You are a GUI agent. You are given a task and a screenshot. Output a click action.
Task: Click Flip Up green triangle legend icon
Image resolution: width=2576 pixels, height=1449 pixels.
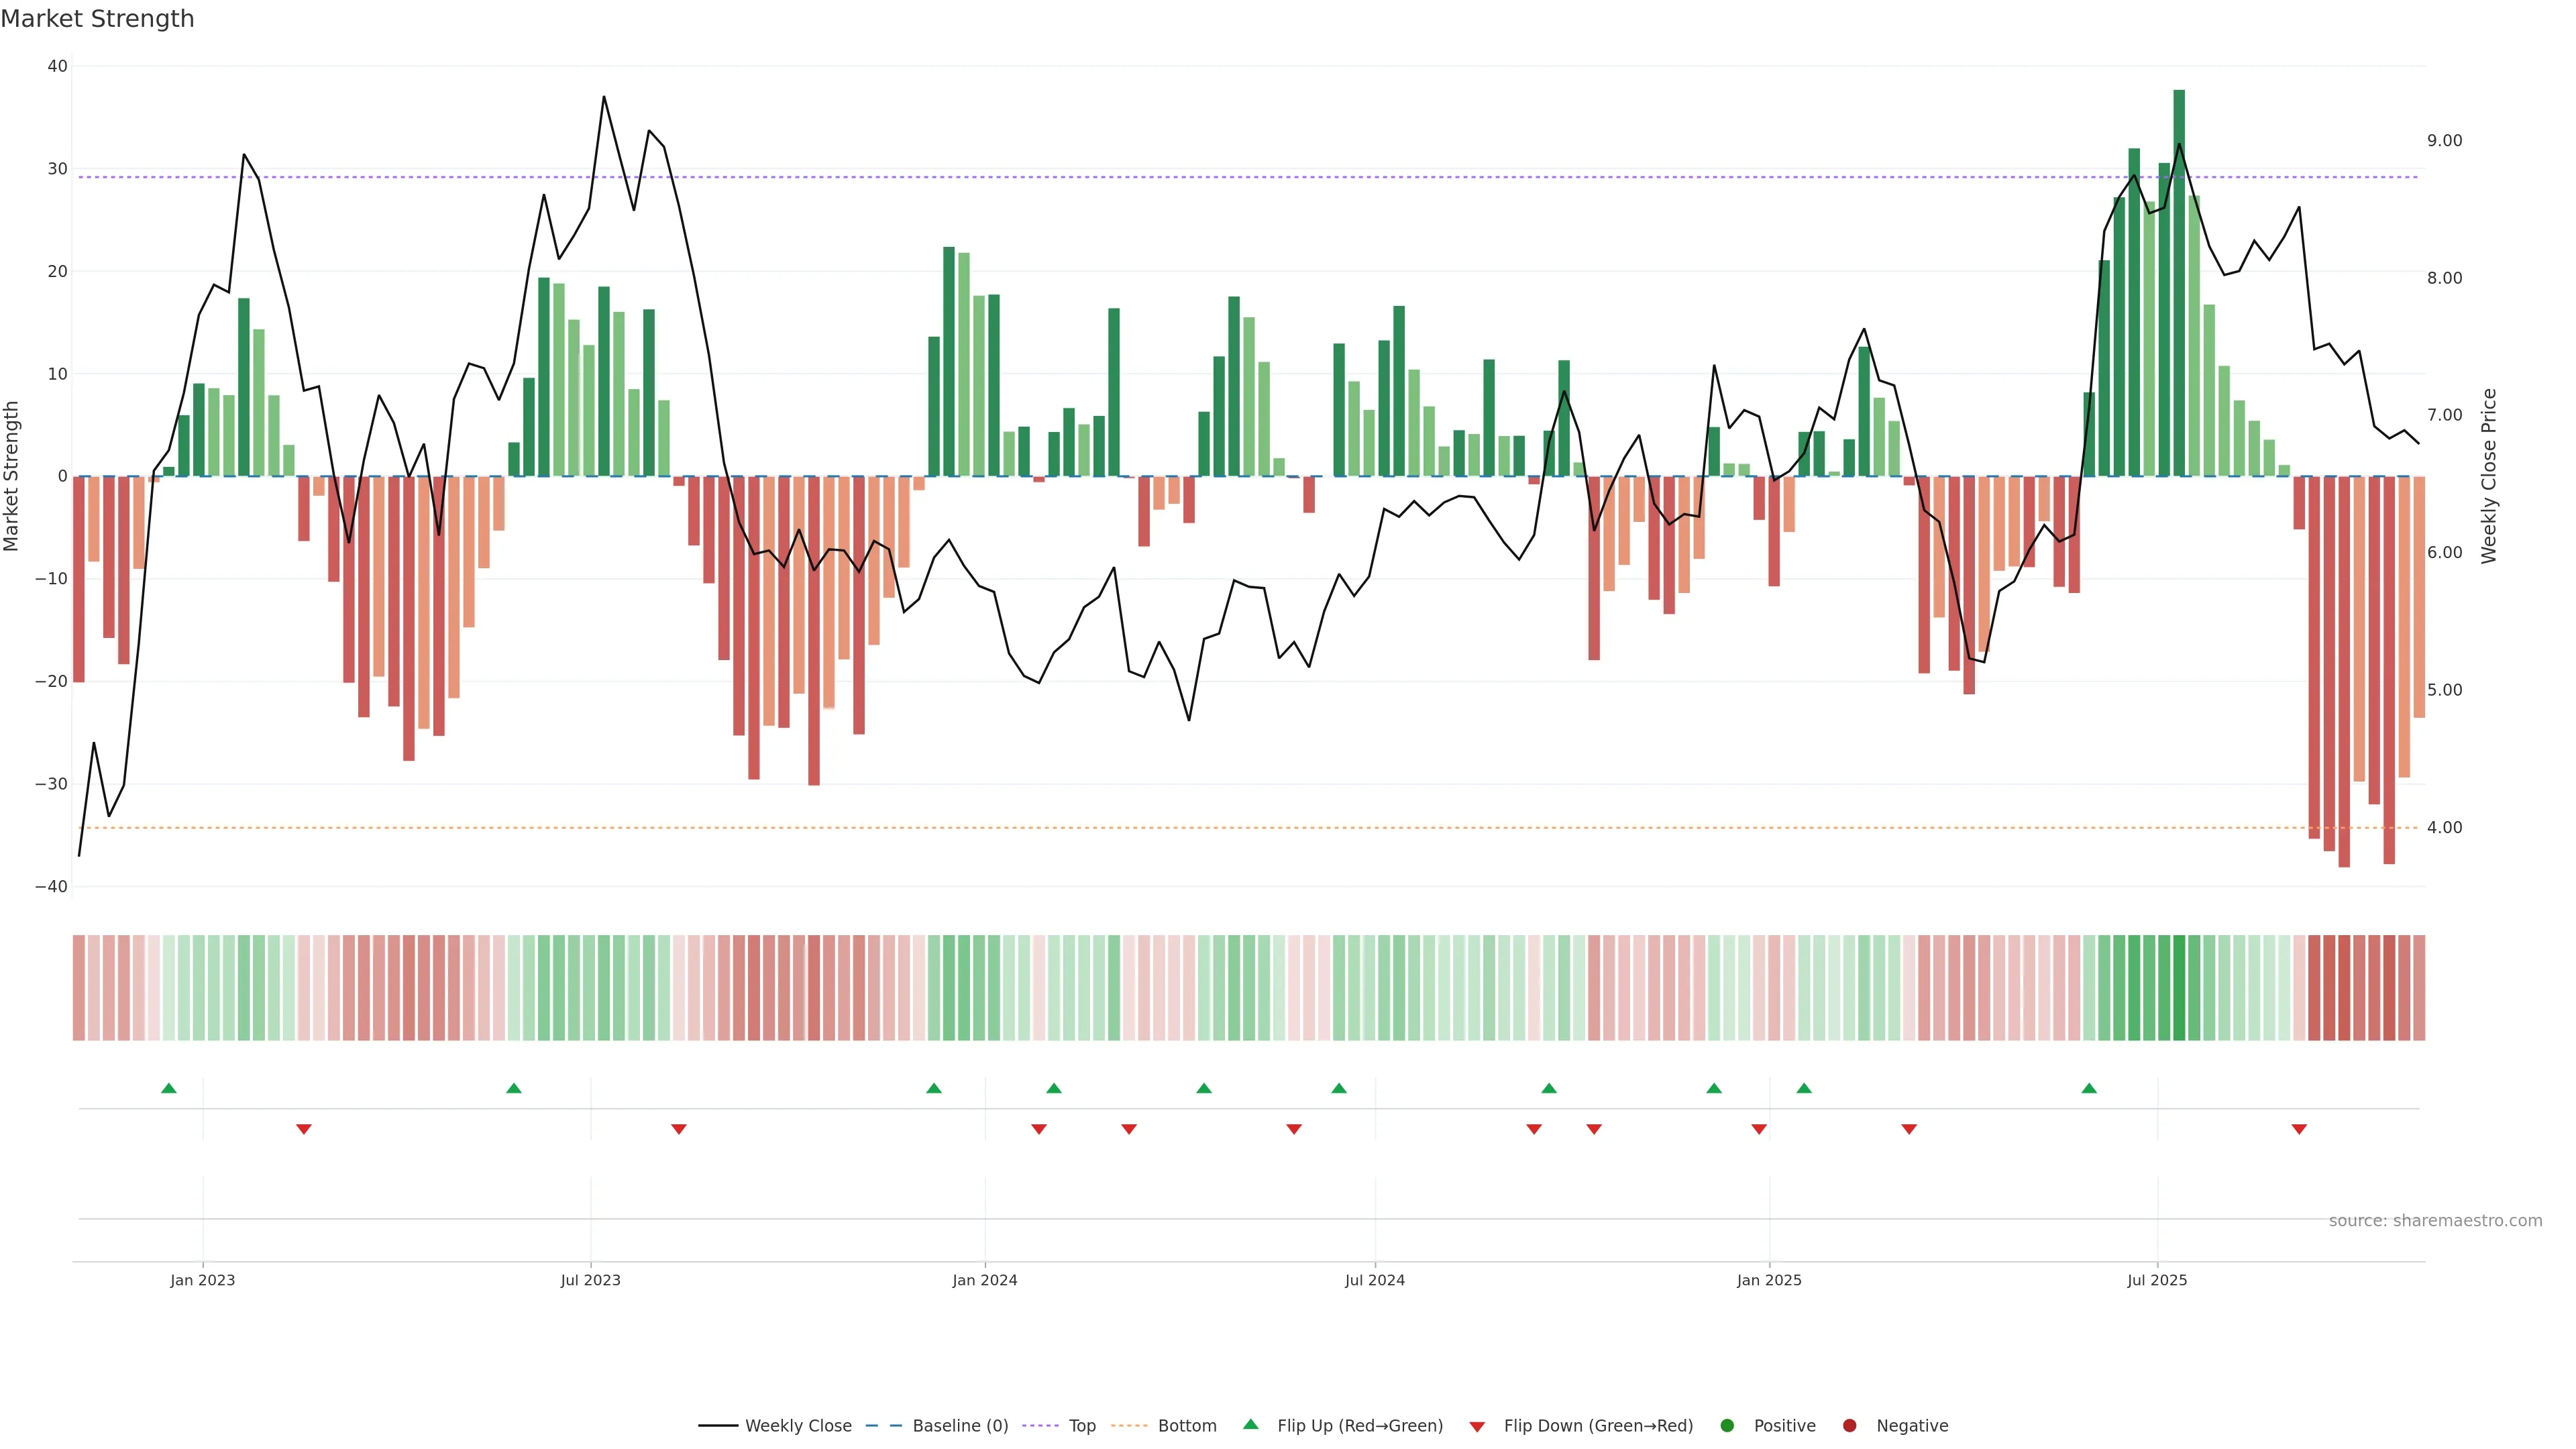click(1250, 1424)
